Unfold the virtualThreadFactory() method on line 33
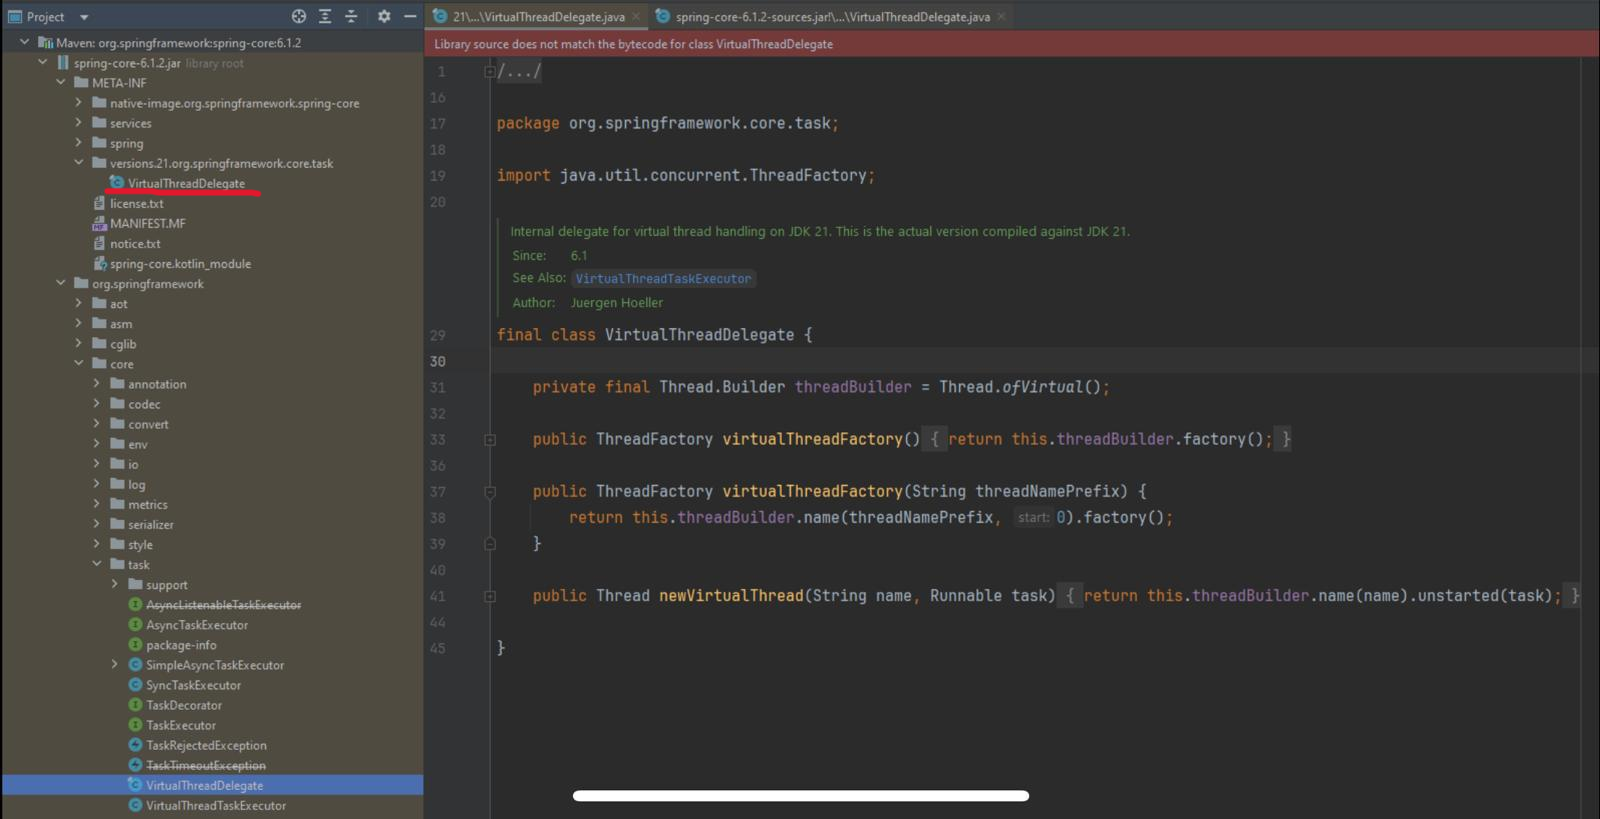1600x819 pixels. click(490, 439)
